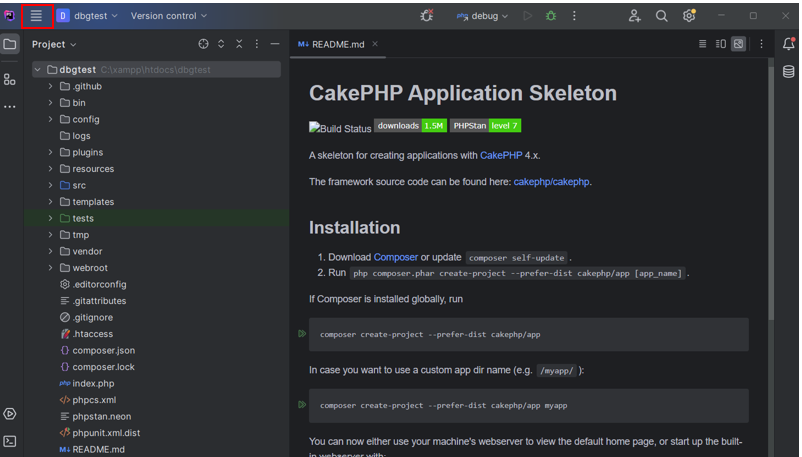Open the main hamburger menu
The height and width of the screenshot is (457, 802).
click(x=36, y=16)
